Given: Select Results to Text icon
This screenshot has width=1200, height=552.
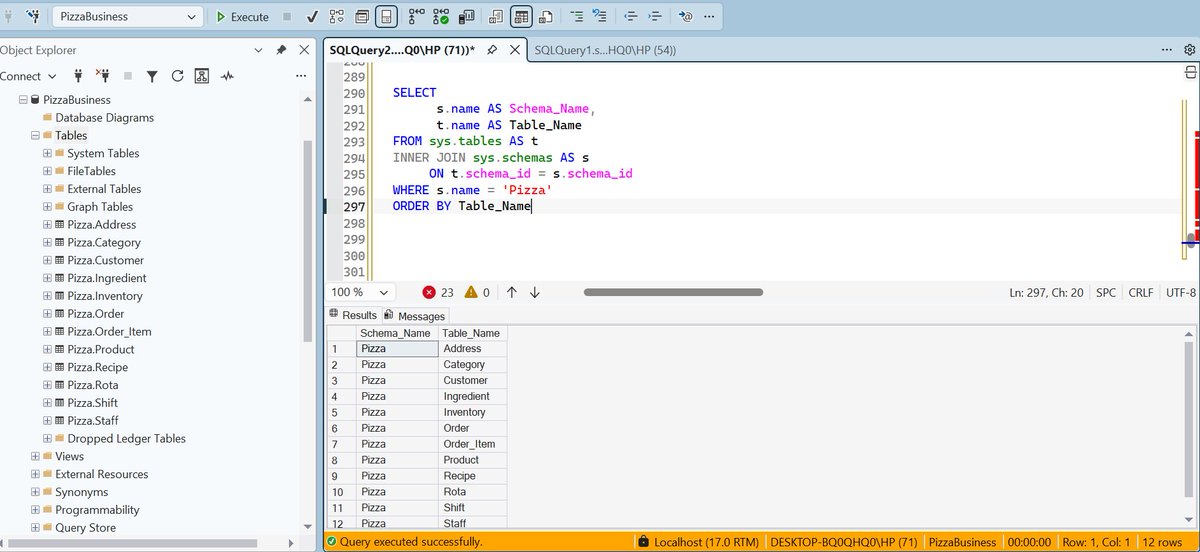Looking at the screenshot, I should [496, 17].
